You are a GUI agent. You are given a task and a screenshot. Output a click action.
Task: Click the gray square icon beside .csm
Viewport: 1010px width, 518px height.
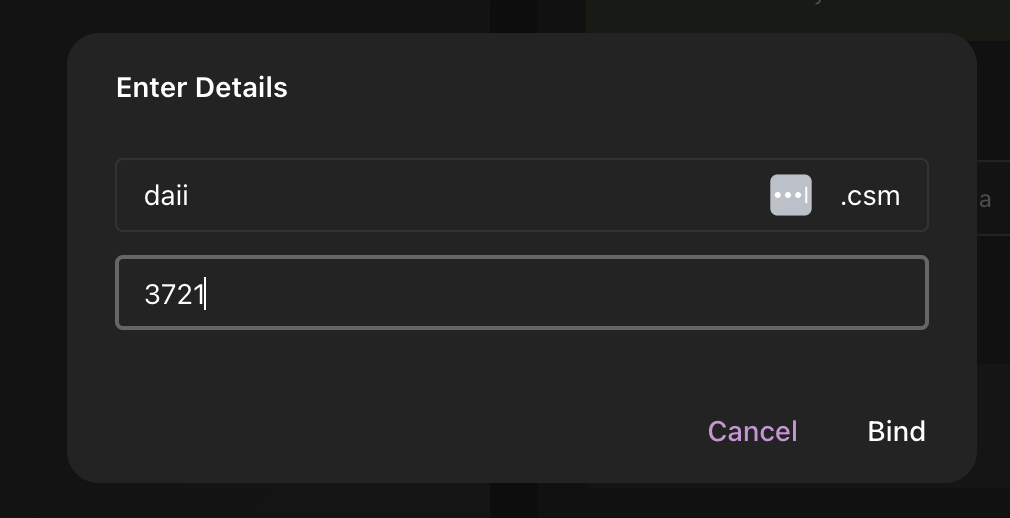point(790,195)
